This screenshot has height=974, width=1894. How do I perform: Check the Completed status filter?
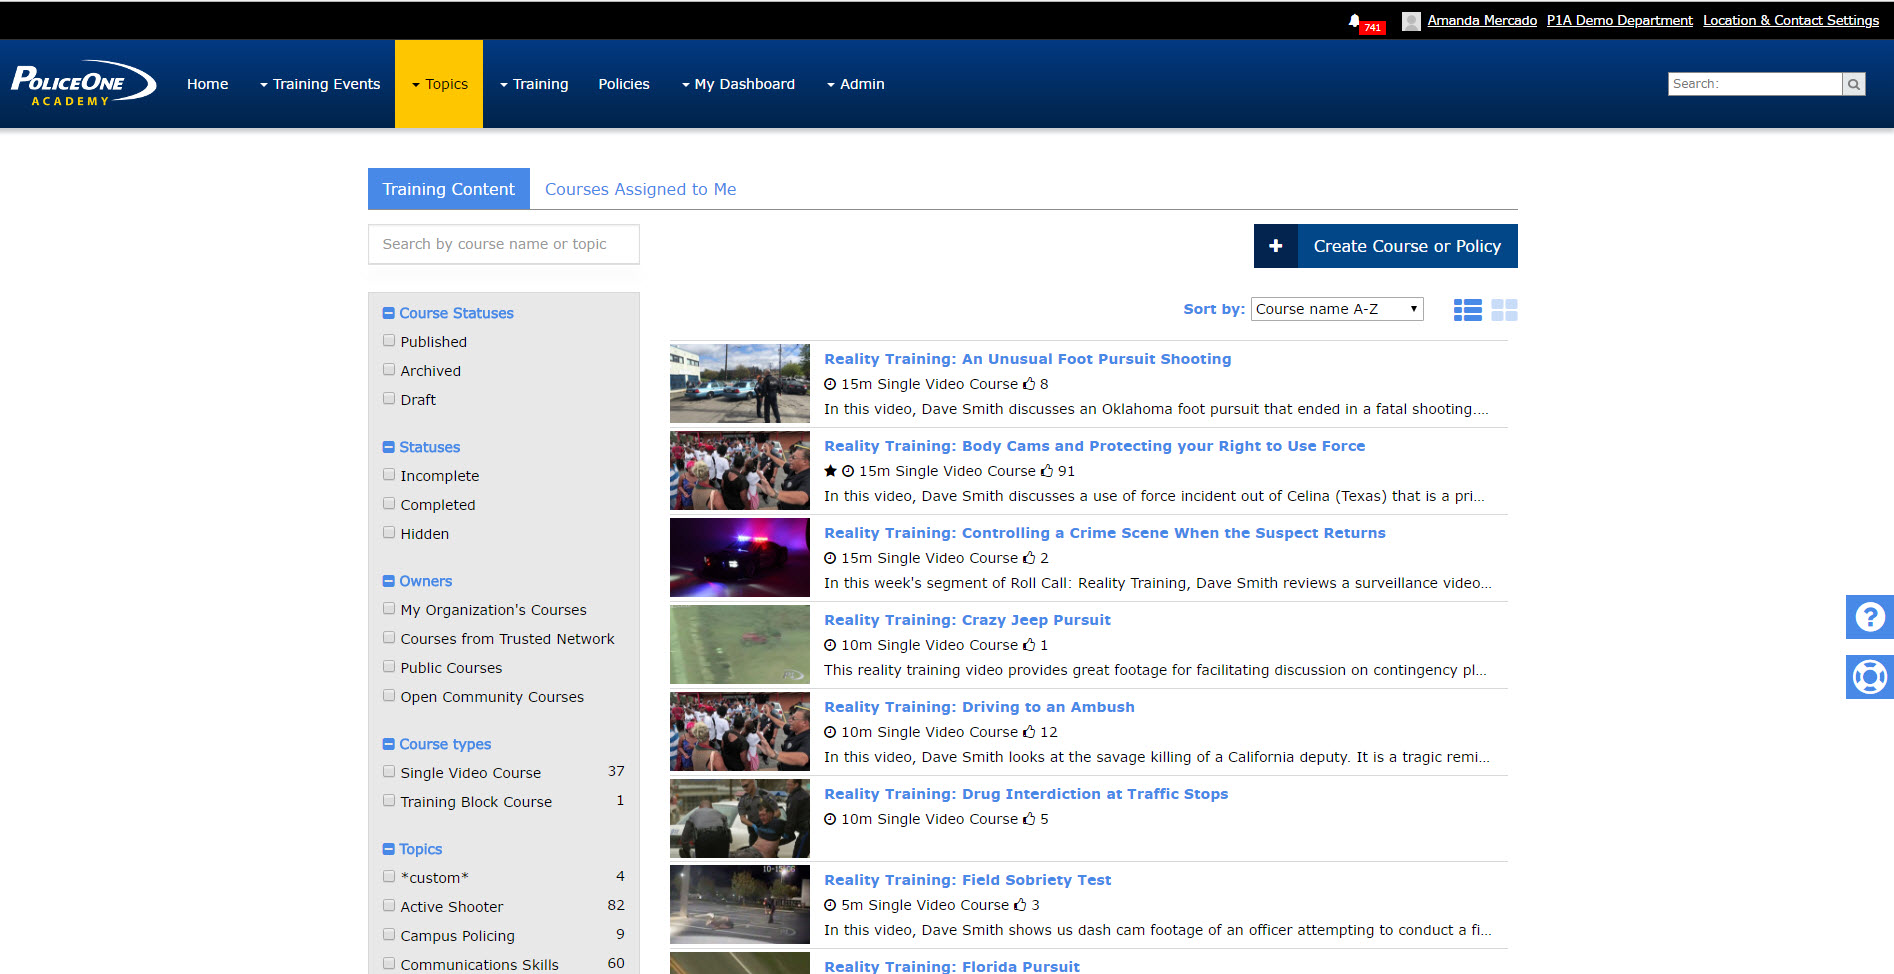pyautogui.click(x=389, y=504)
